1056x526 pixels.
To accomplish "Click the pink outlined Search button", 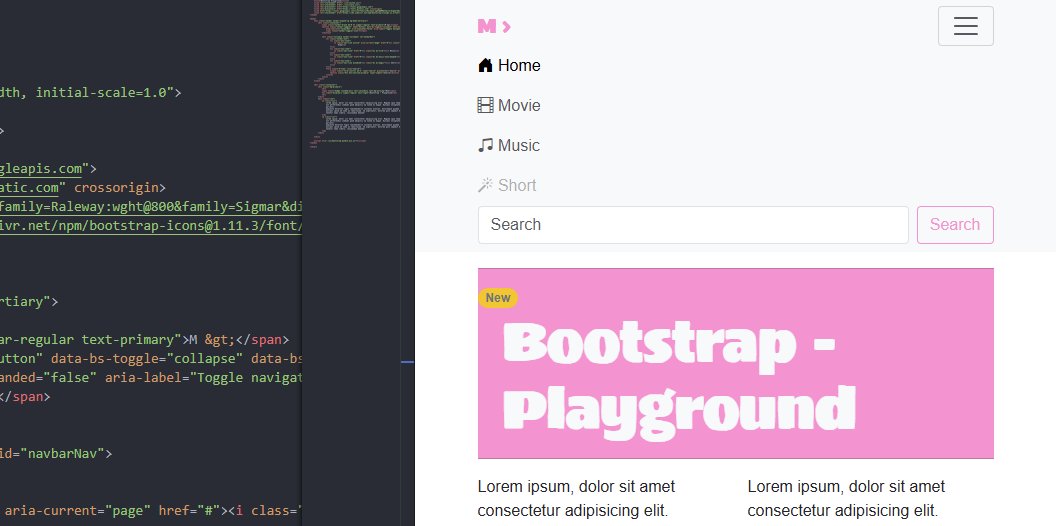I will (955, 225).
